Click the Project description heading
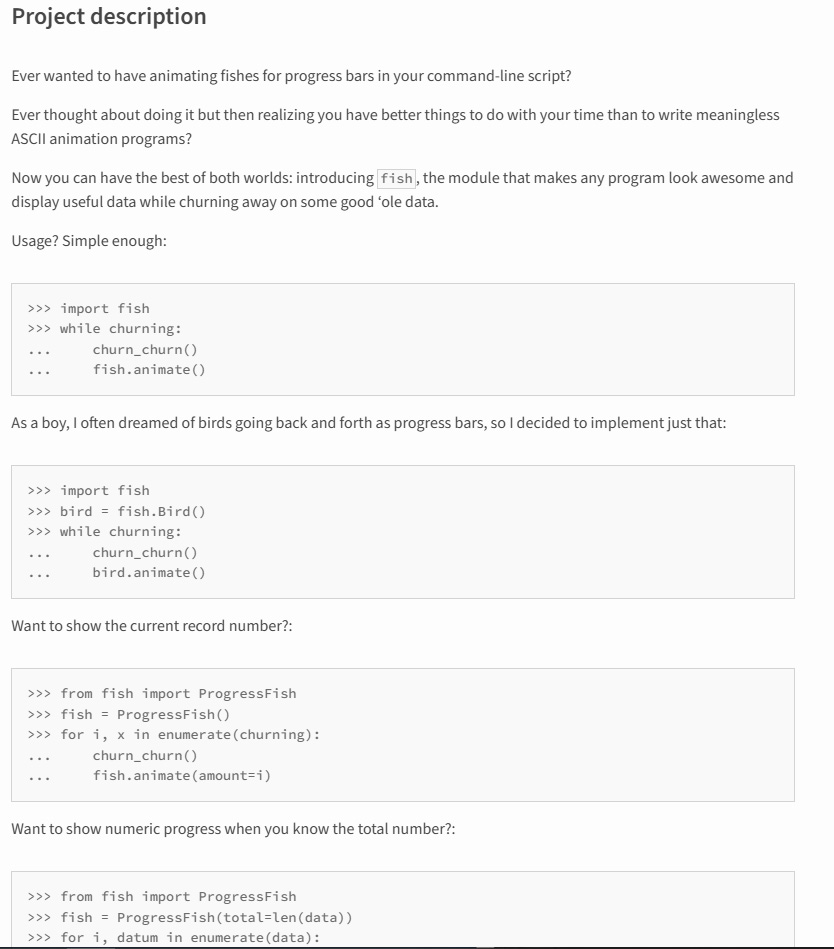The width and height of the screenshot is (834, 949). click(x=109, y=17)
